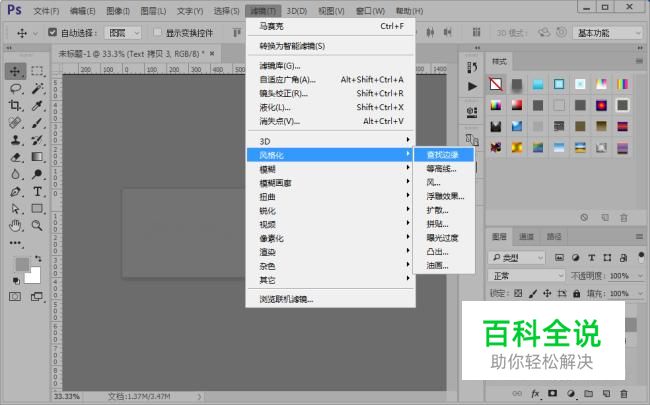Toggle the 自动选择 checkbox
650x405 pixels.
point(52,32)
